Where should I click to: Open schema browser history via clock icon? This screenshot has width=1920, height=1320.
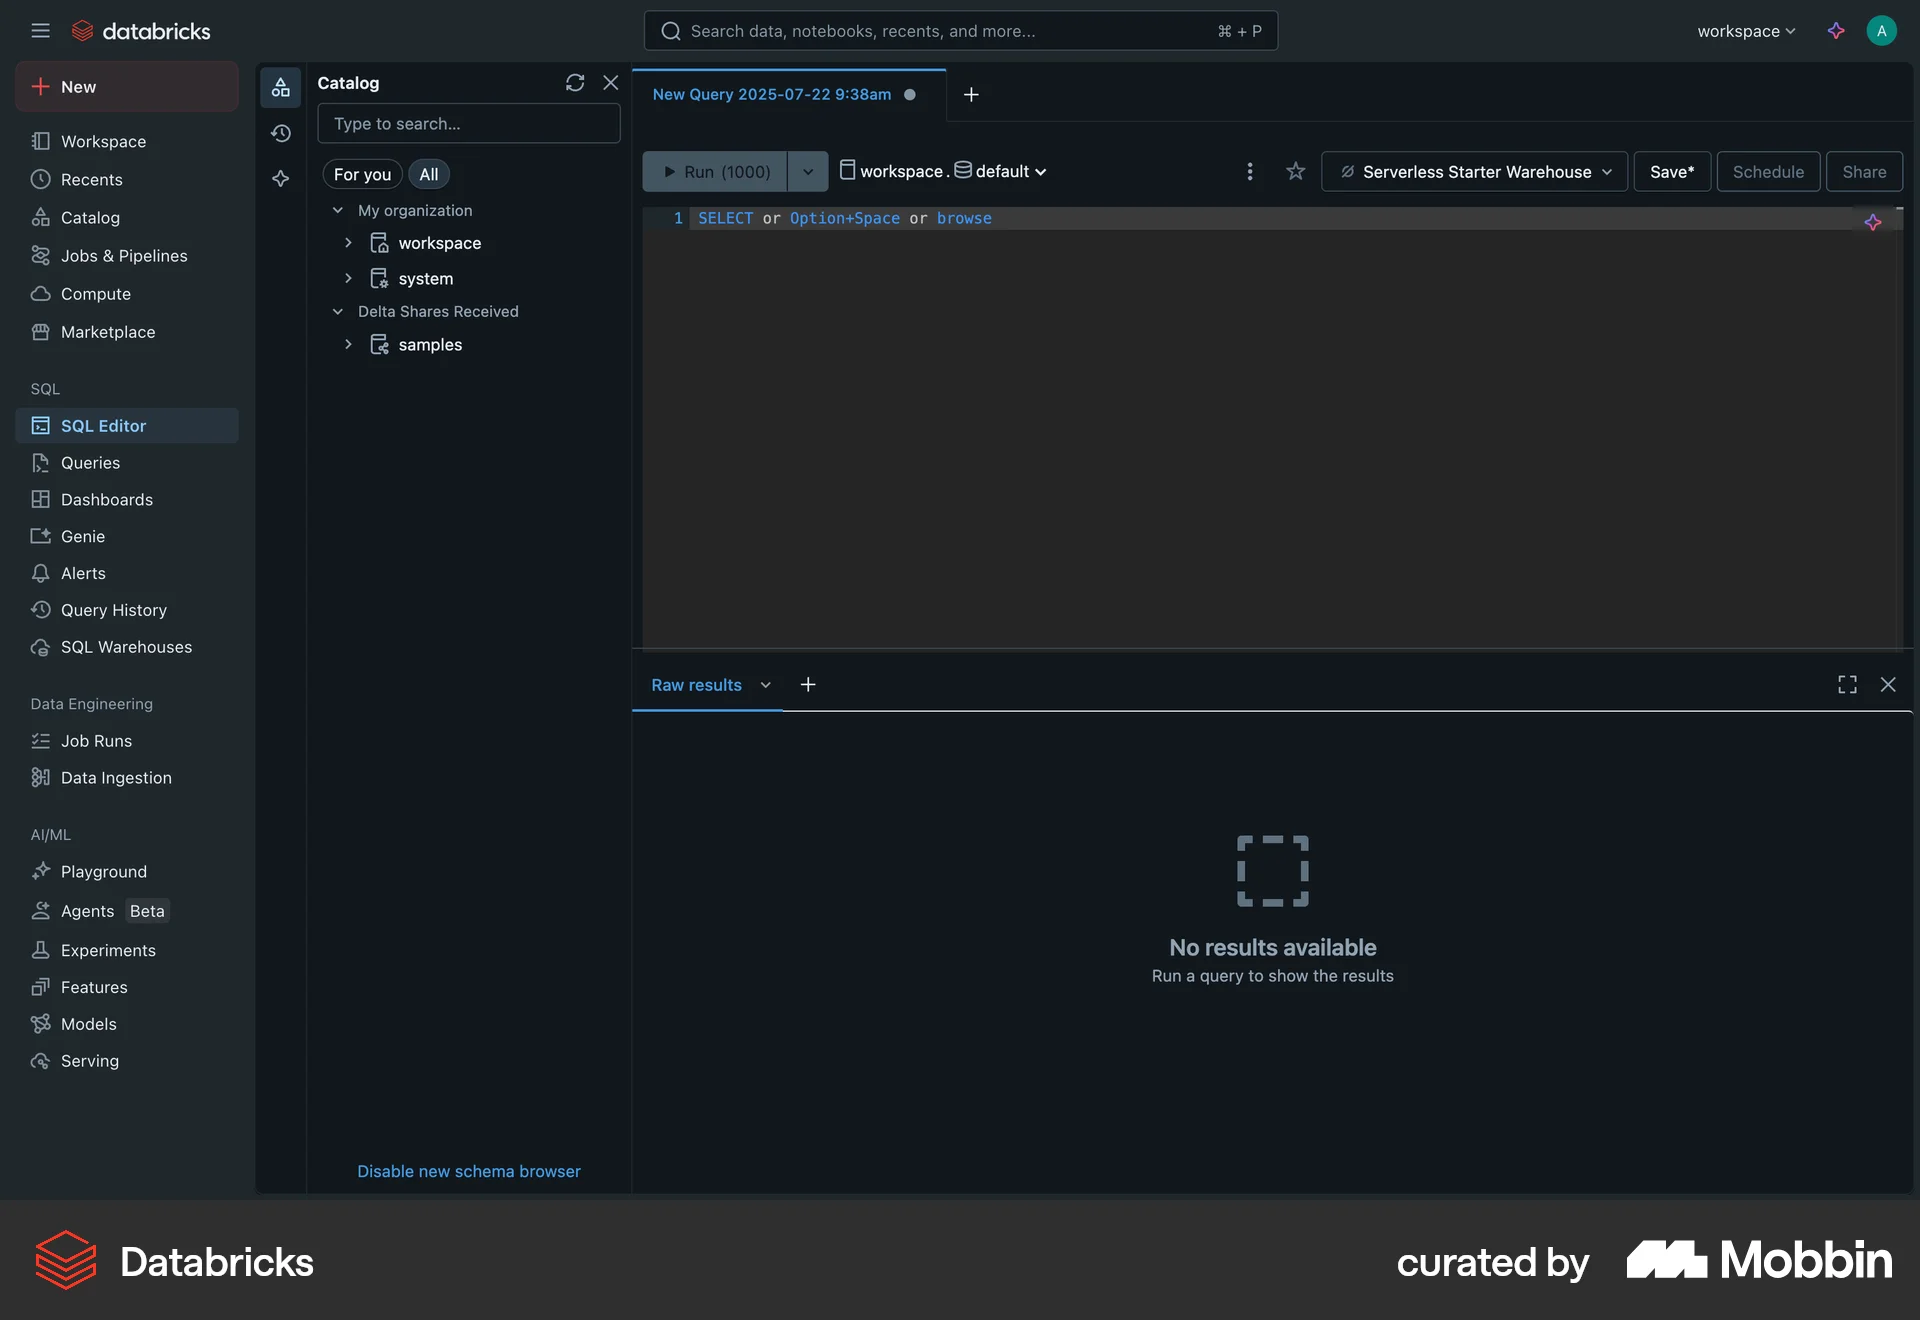click(x=281, y=133)
